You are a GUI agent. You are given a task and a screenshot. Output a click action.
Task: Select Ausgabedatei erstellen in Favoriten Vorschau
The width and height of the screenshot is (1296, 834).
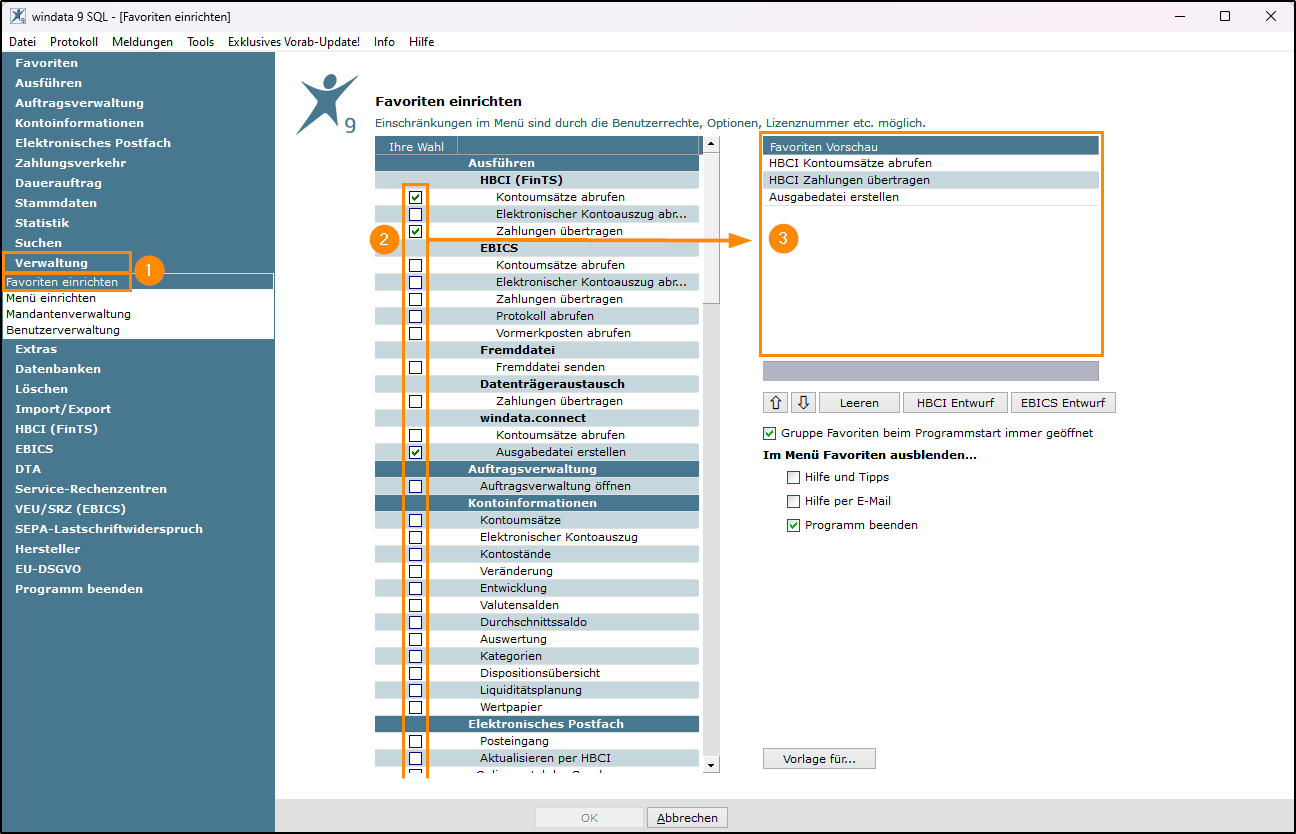coord(930,197)
